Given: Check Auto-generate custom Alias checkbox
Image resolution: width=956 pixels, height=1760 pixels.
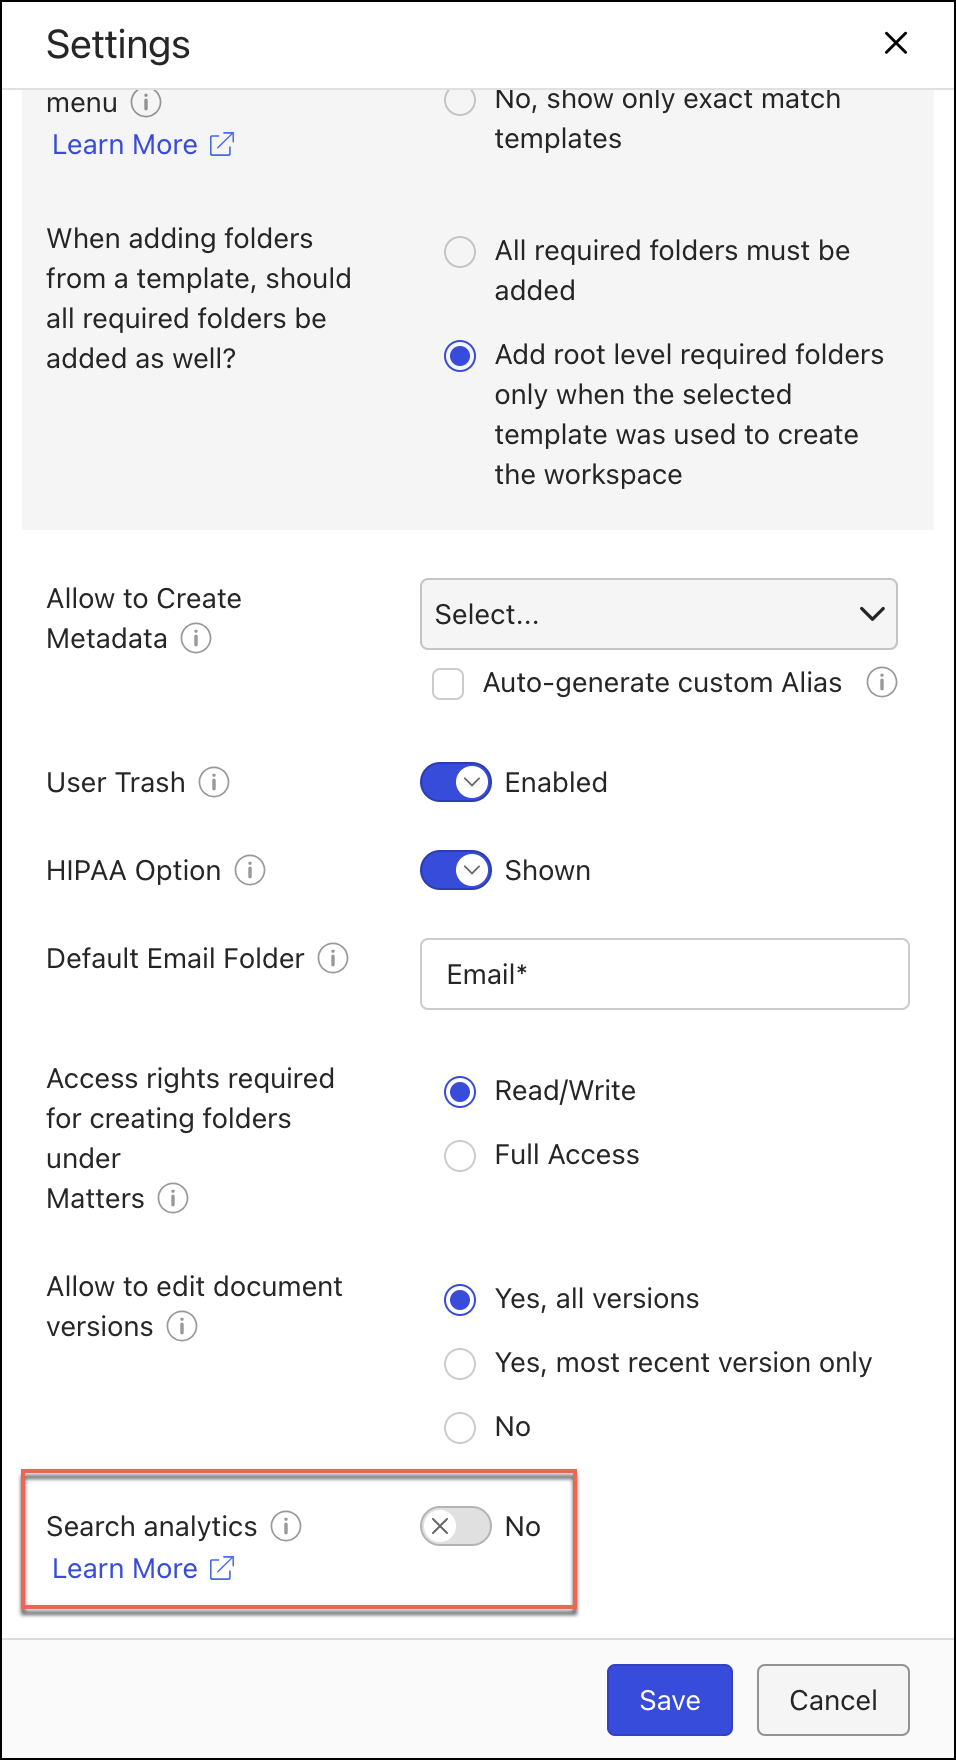Looking at the screenshot, I should (448, 684).
